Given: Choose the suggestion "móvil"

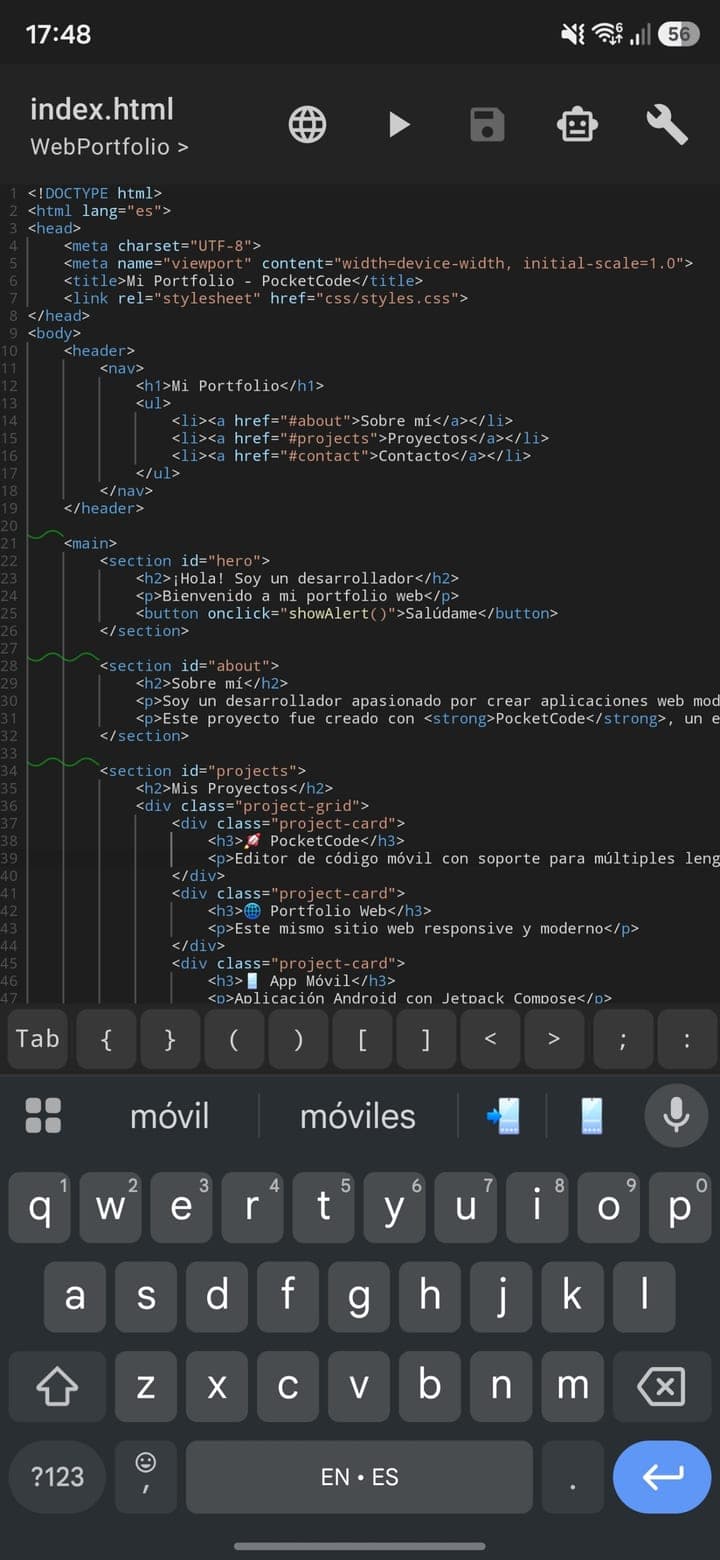Looking at the screenshot, I should (x=170, y=1116).
